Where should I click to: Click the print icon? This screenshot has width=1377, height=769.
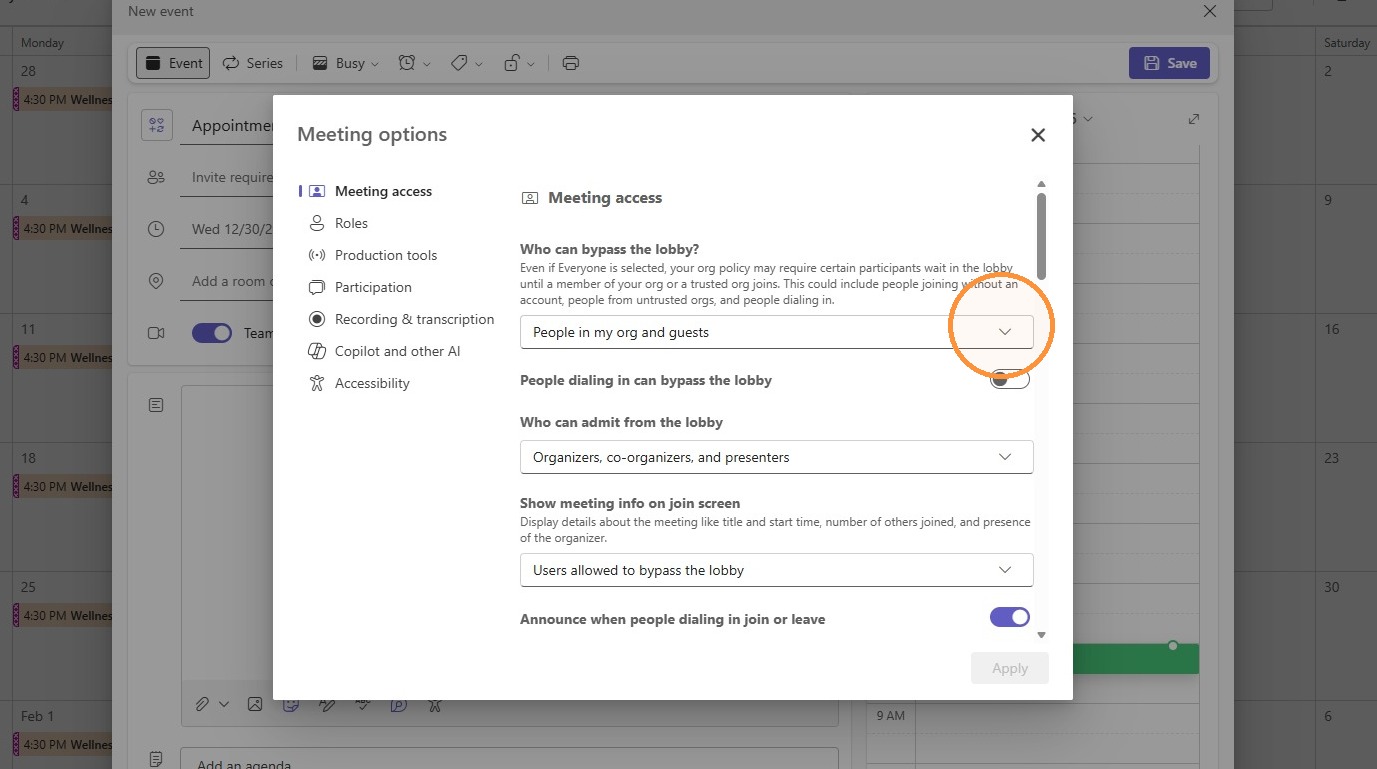571,63
